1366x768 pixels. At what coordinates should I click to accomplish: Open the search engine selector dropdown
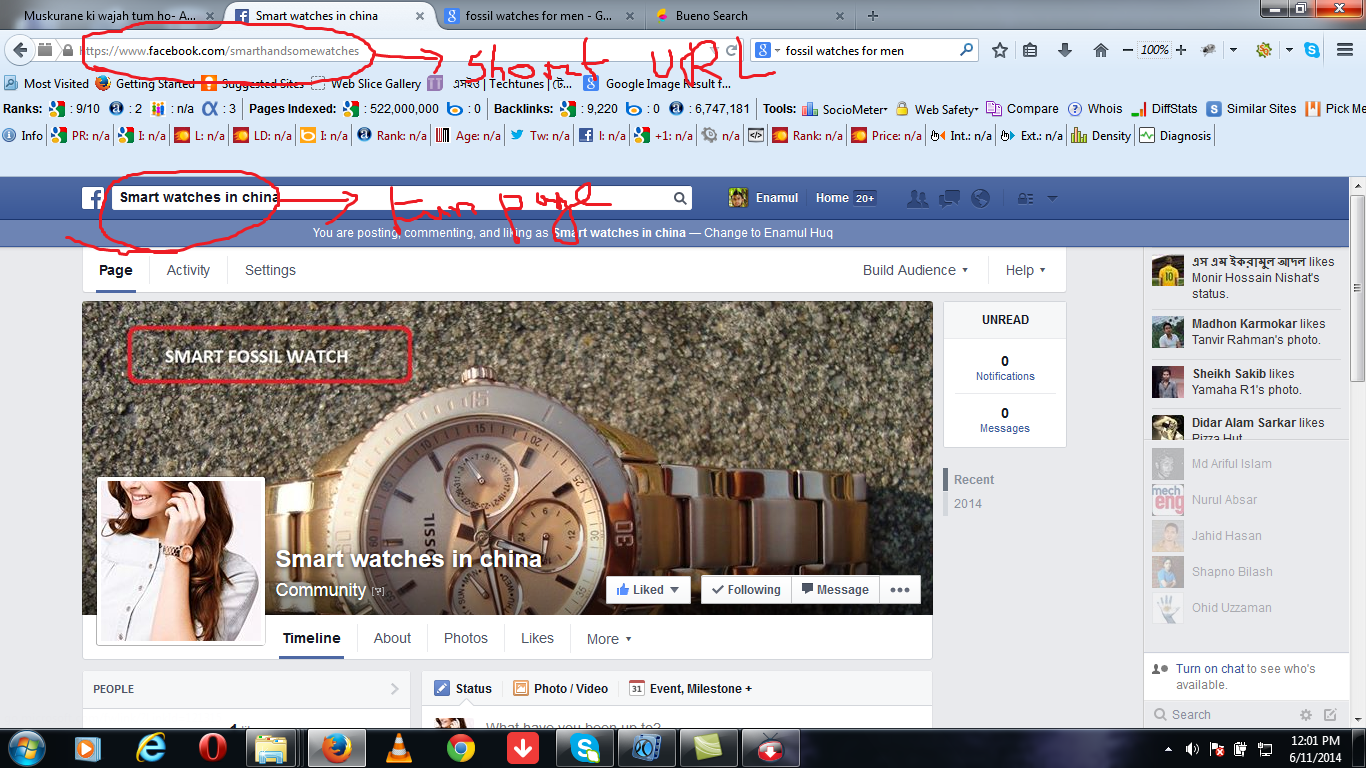point(767,50)
